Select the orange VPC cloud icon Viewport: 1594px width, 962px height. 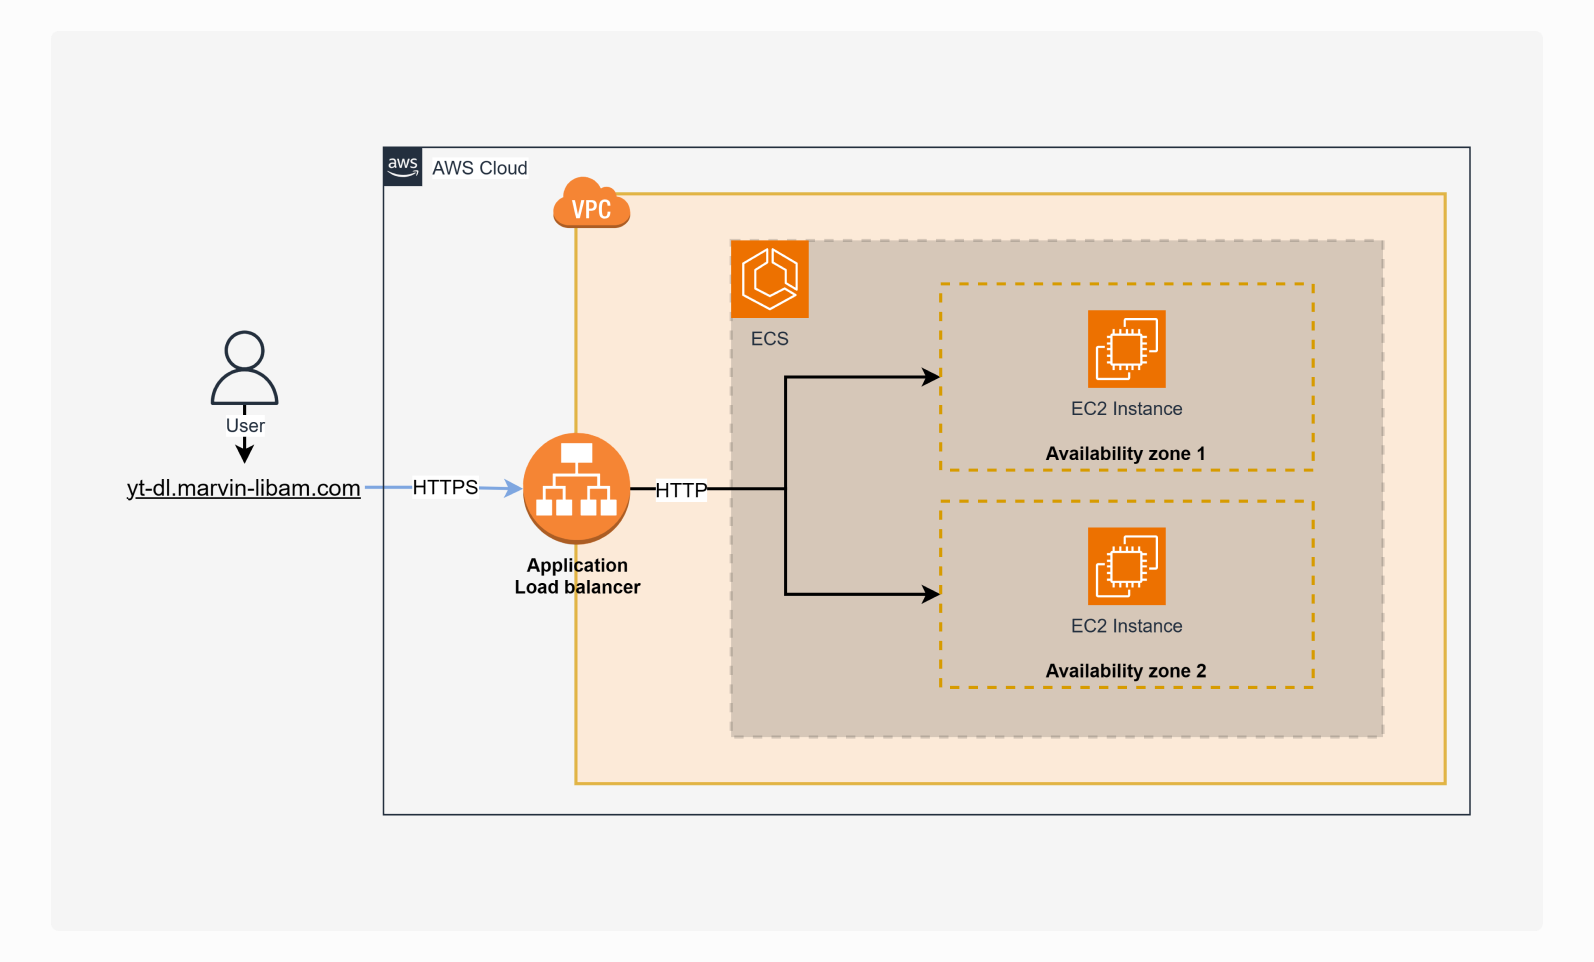coord(591,204)
